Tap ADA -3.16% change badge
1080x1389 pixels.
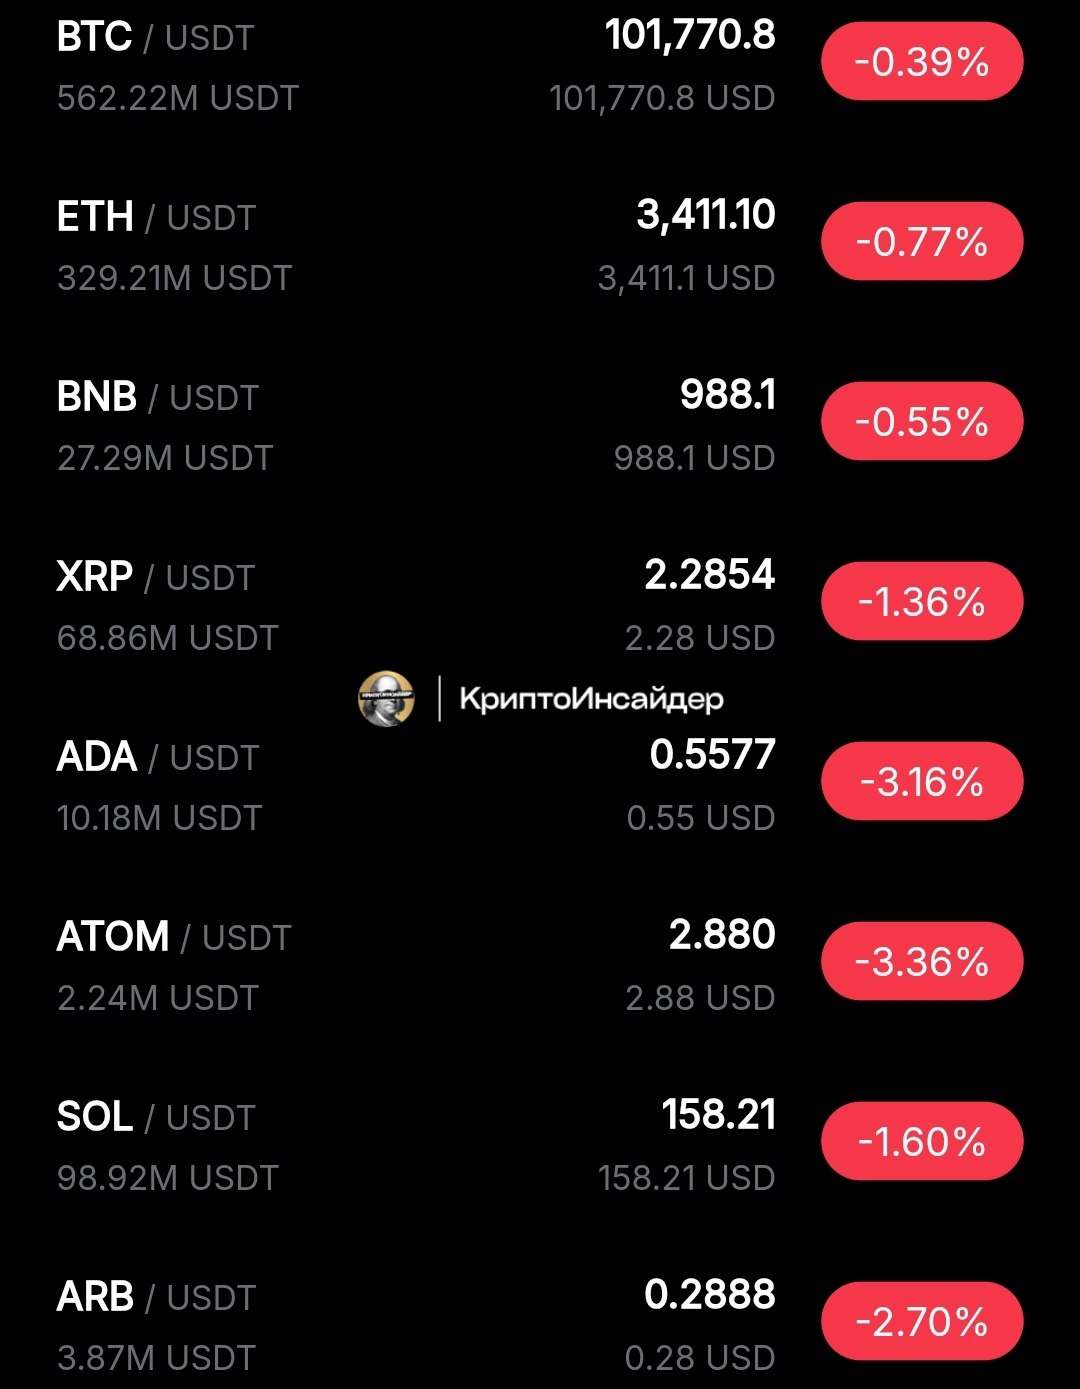pyautogui.click(x=922, y=782)
